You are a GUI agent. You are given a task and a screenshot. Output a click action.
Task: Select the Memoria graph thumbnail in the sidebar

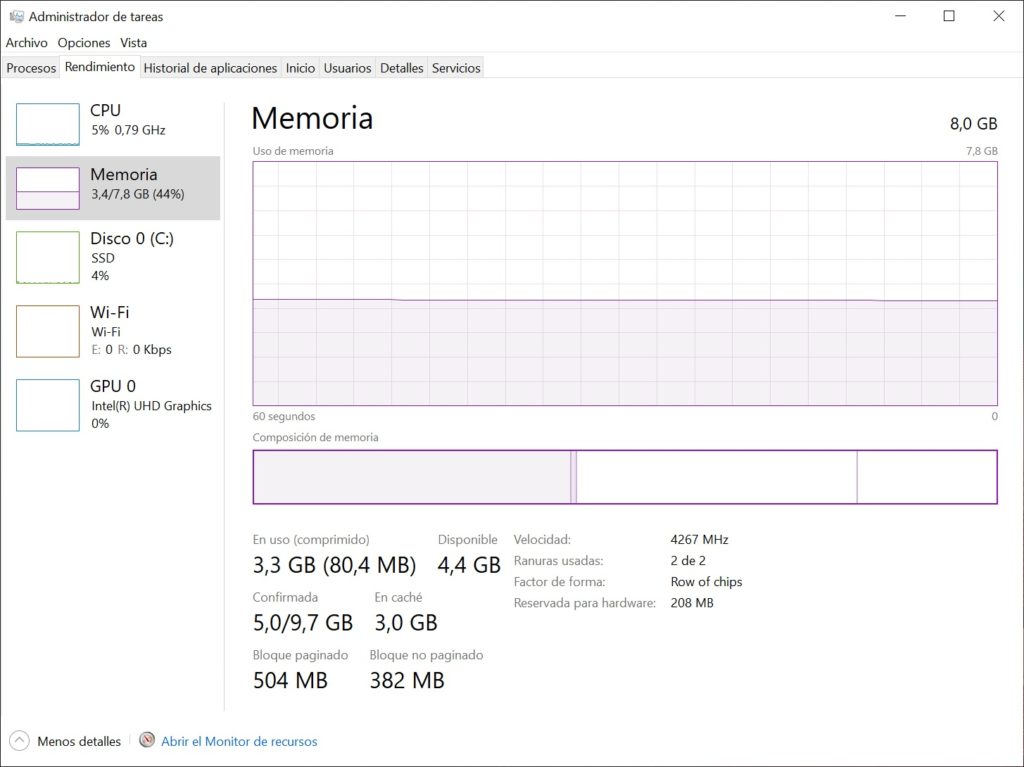(x=47, y=187)
